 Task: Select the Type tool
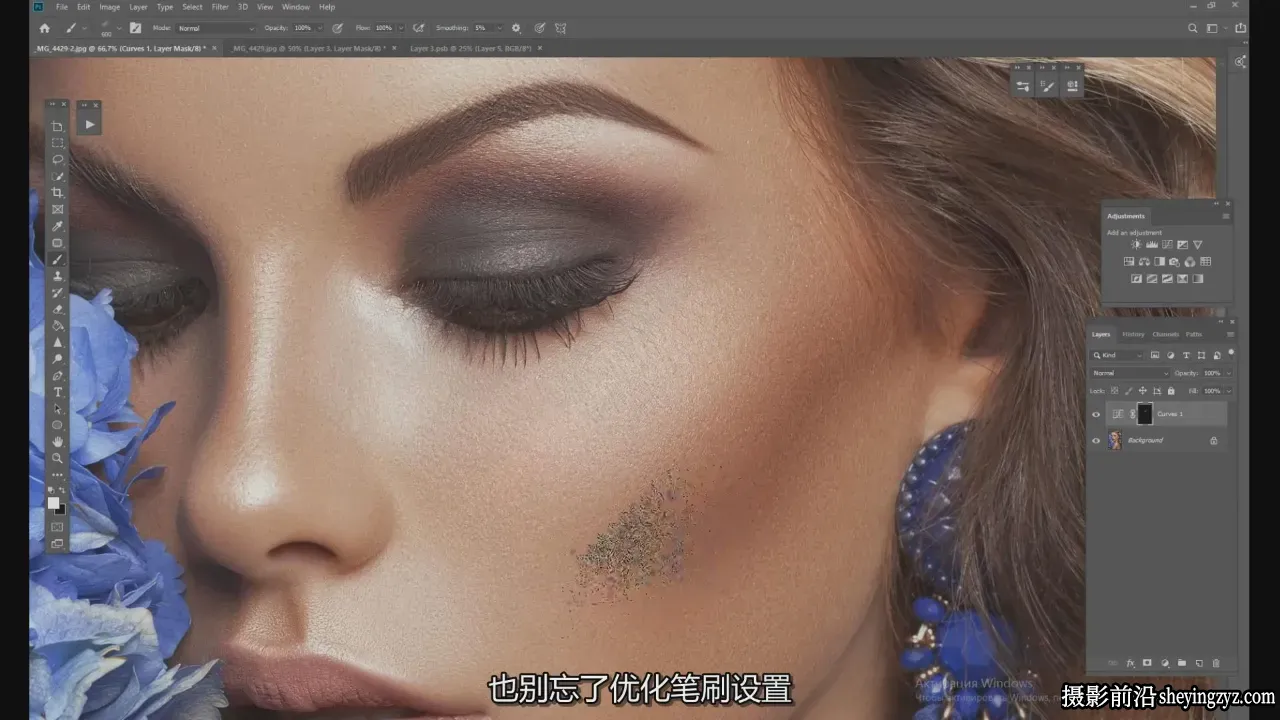tap(58, 392)
